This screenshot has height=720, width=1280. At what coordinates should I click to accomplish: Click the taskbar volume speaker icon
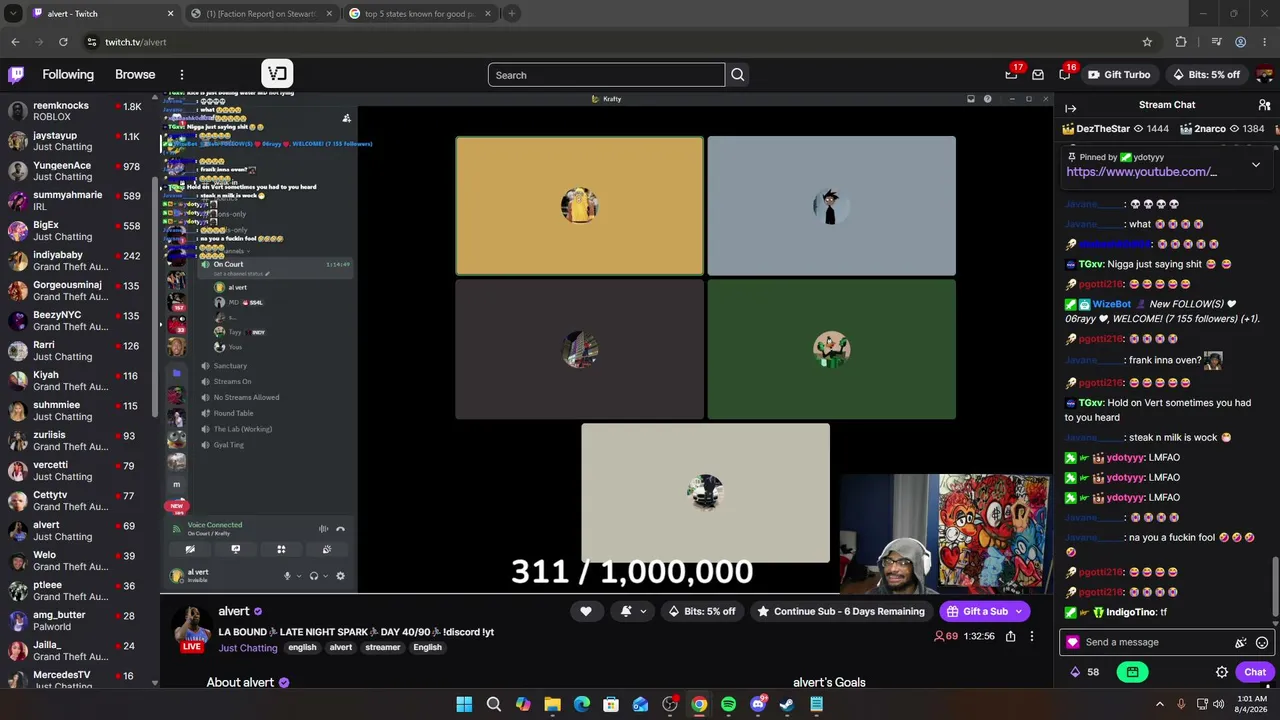(x=1217, y=704)
